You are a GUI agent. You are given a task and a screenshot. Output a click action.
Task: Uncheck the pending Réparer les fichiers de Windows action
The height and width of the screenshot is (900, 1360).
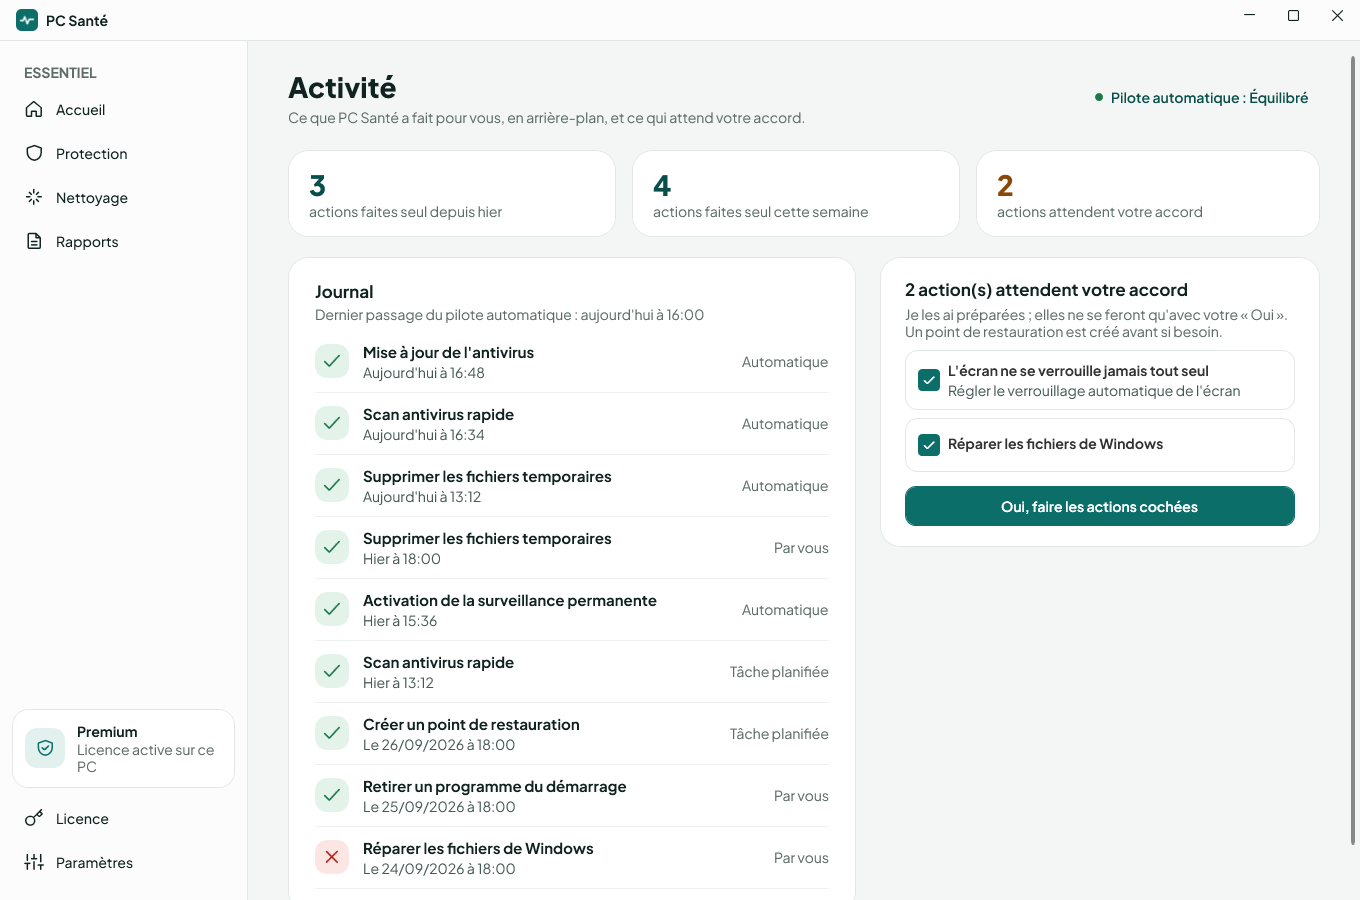pos(929,445)
